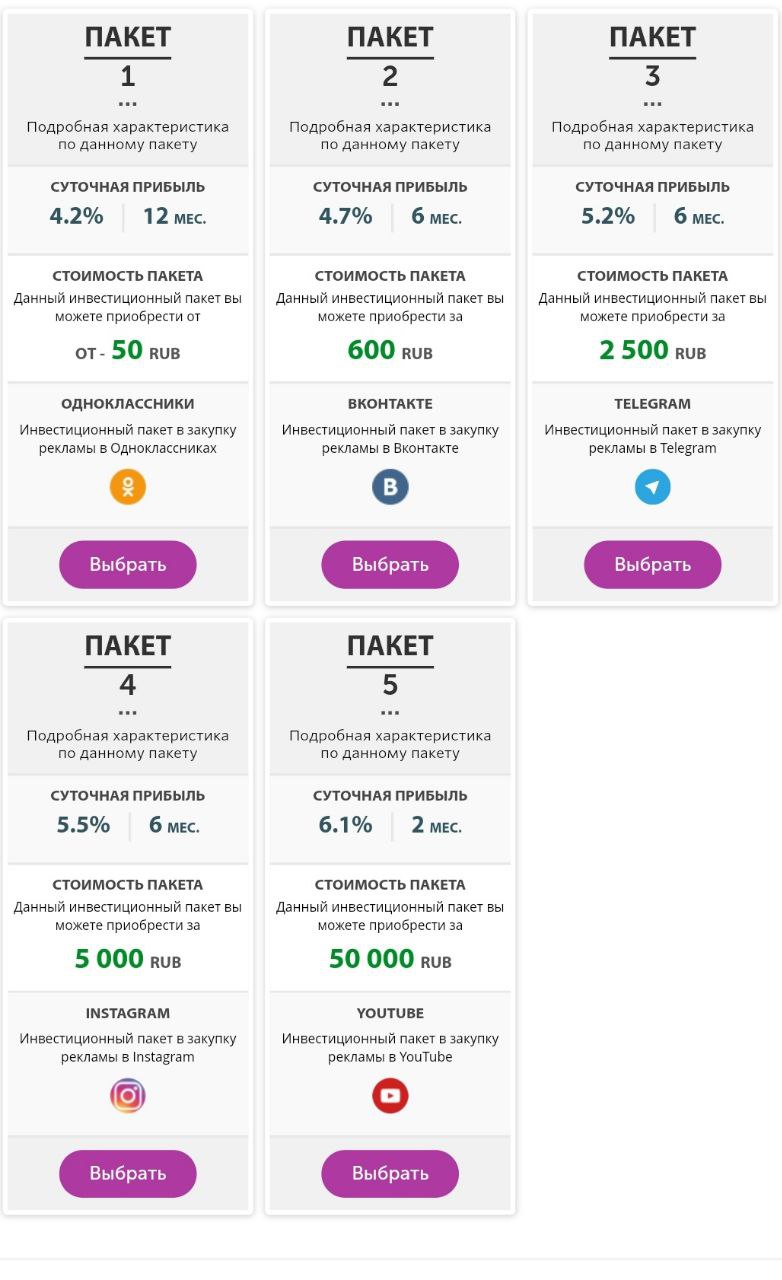
Task: Choose Пакет 1 with Выбрать button
Action: pyautogui.click(x=128, y=564)
